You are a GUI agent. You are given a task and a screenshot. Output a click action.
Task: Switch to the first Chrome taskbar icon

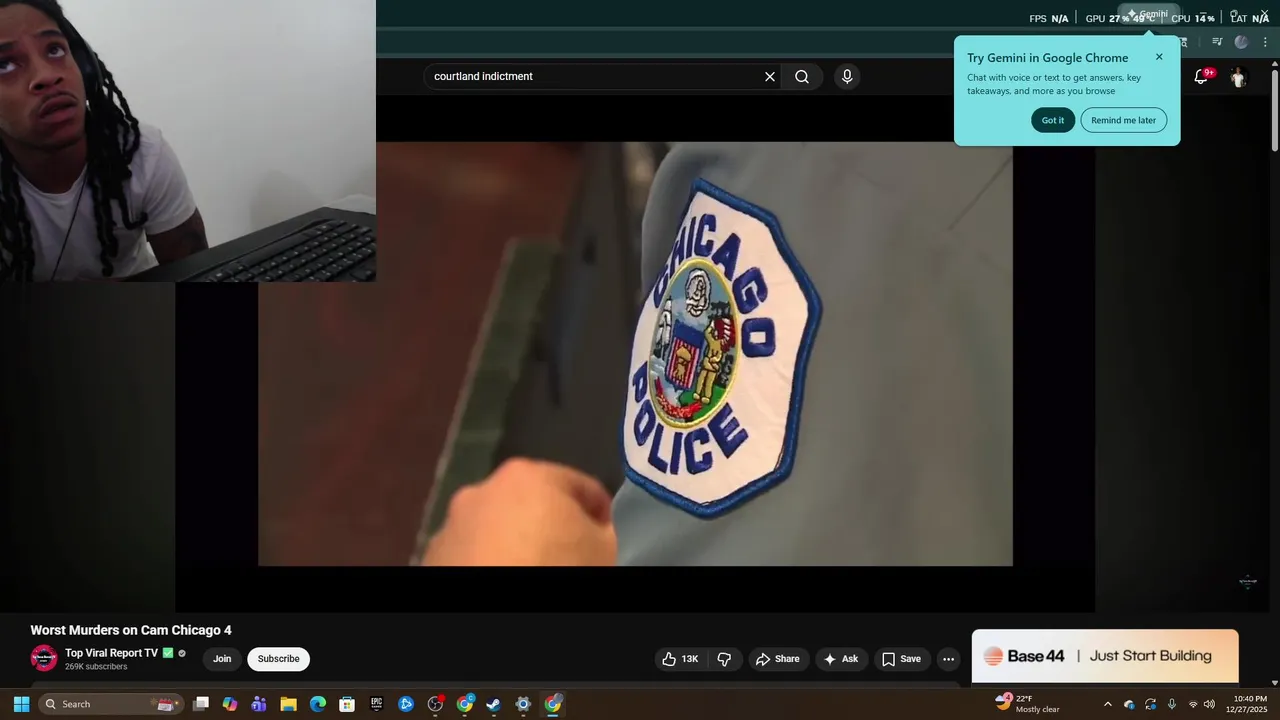[465, 704]
